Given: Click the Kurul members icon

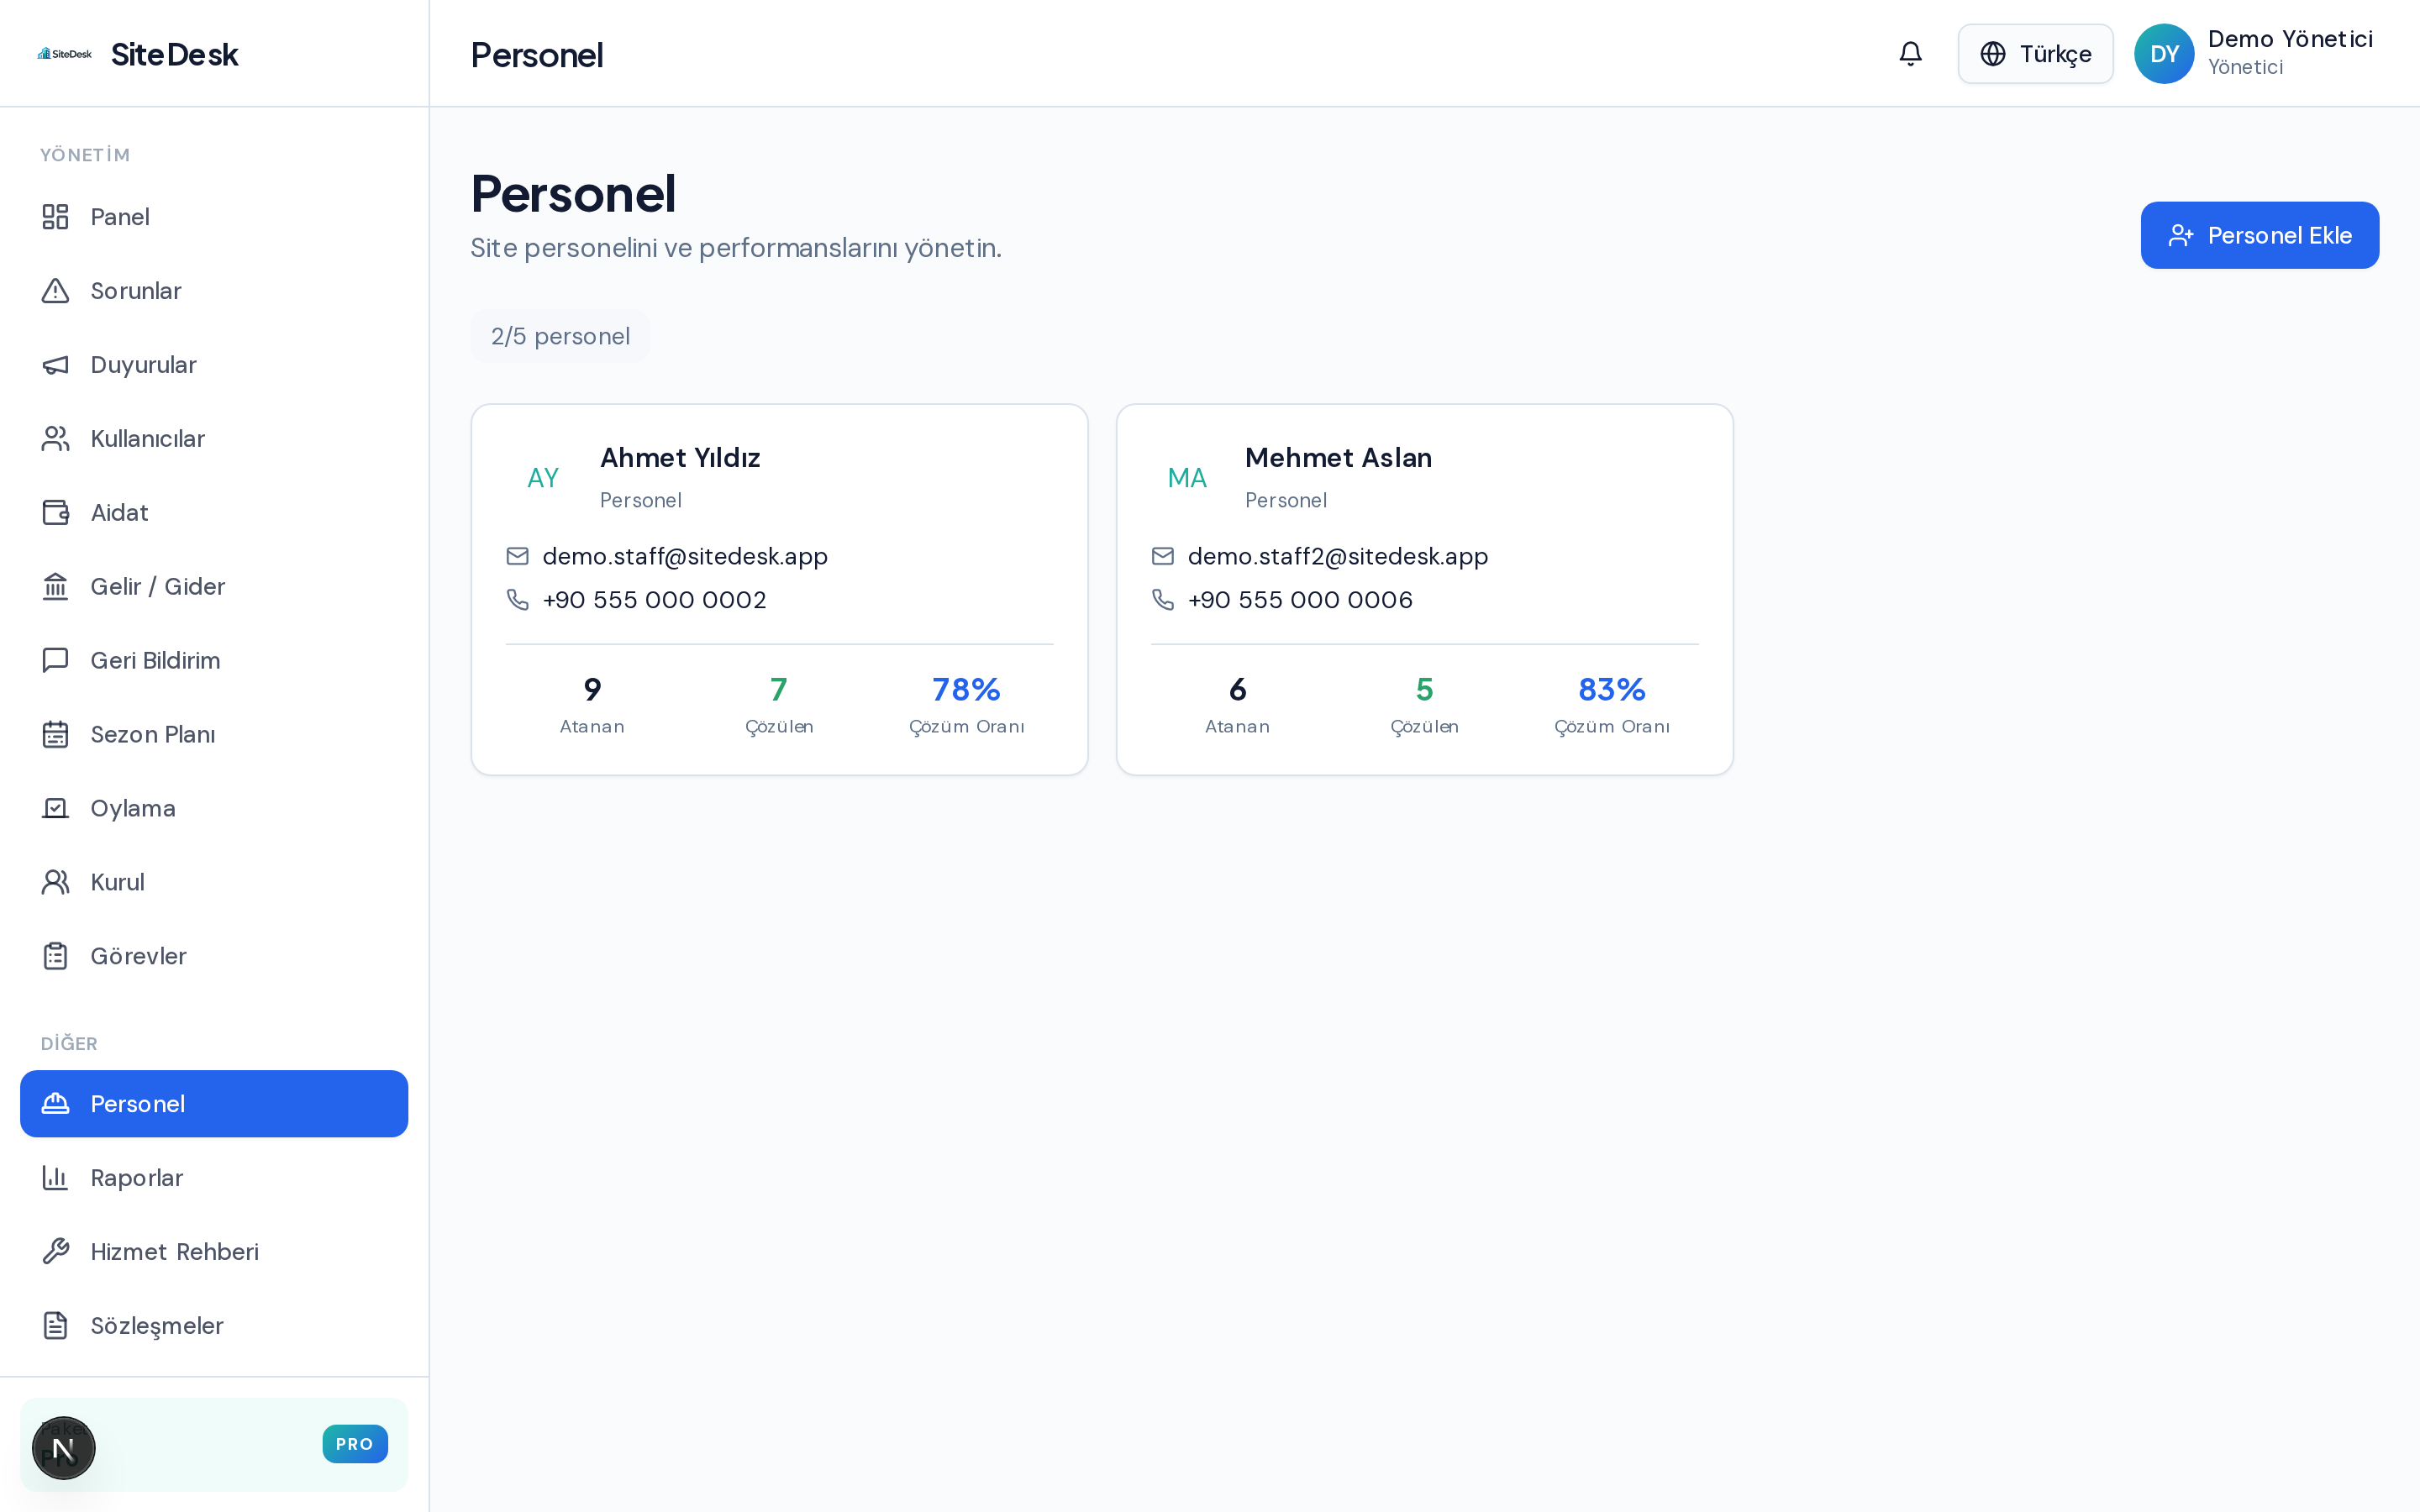Looking at the screenshot, I should [x=55, y=882].
